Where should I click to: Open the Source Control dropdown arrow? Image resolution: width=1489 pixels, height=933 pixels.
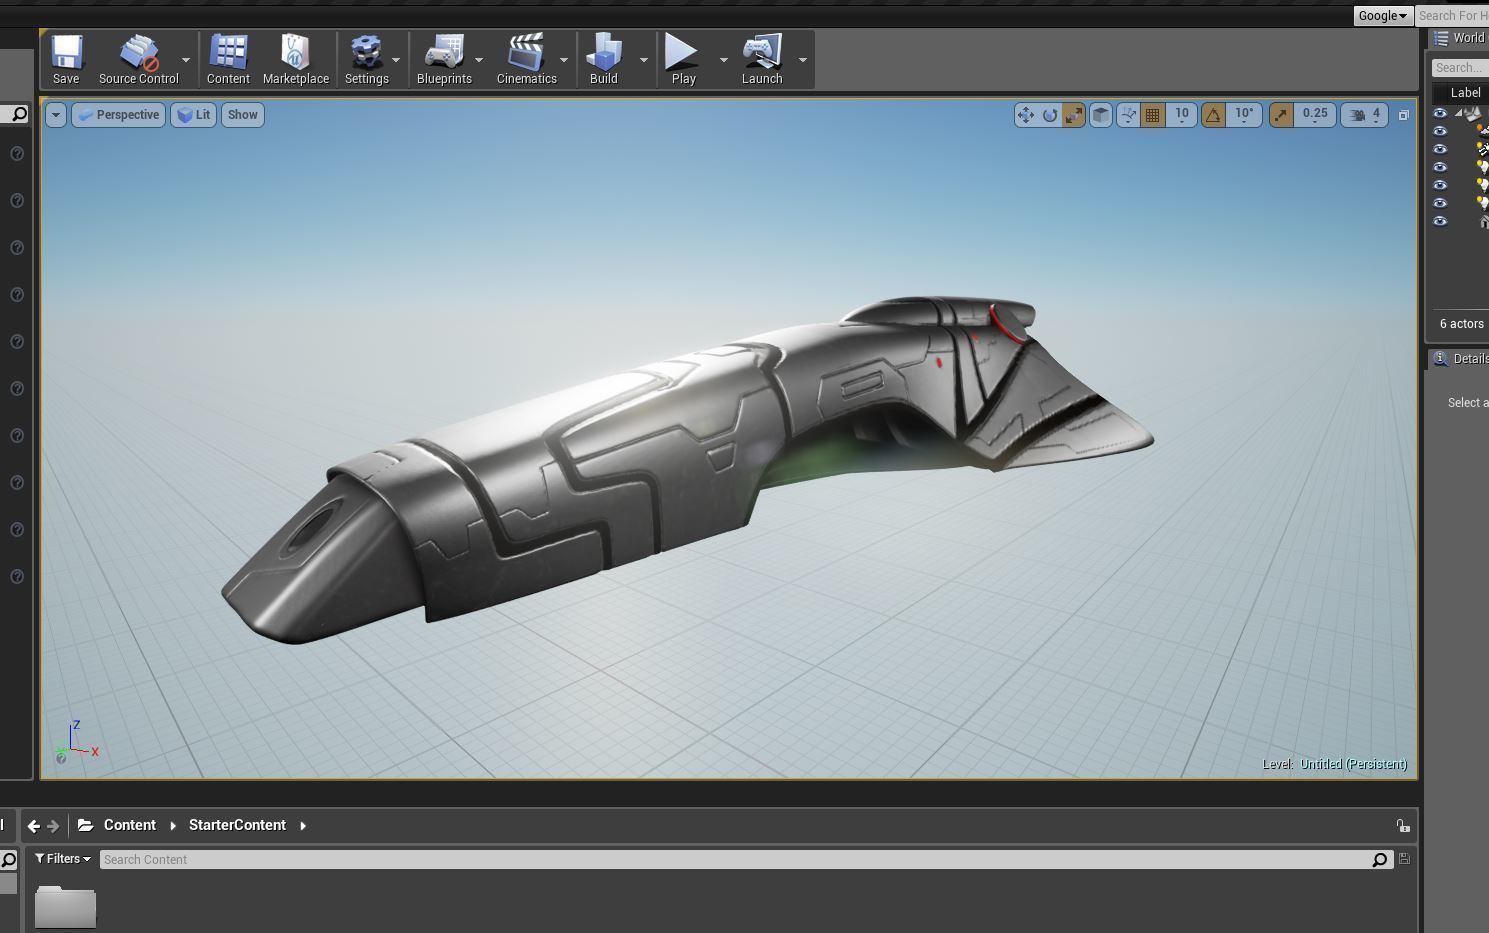[x=185, y=60]
